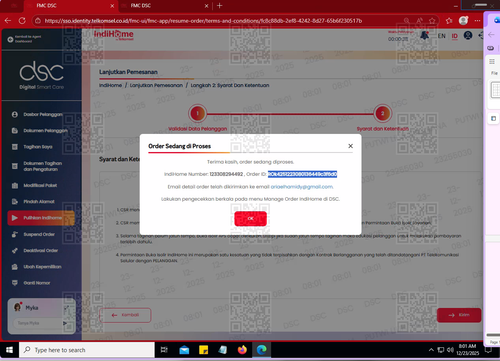
Task: Open a new browser tab
Action: pos(219,6)
